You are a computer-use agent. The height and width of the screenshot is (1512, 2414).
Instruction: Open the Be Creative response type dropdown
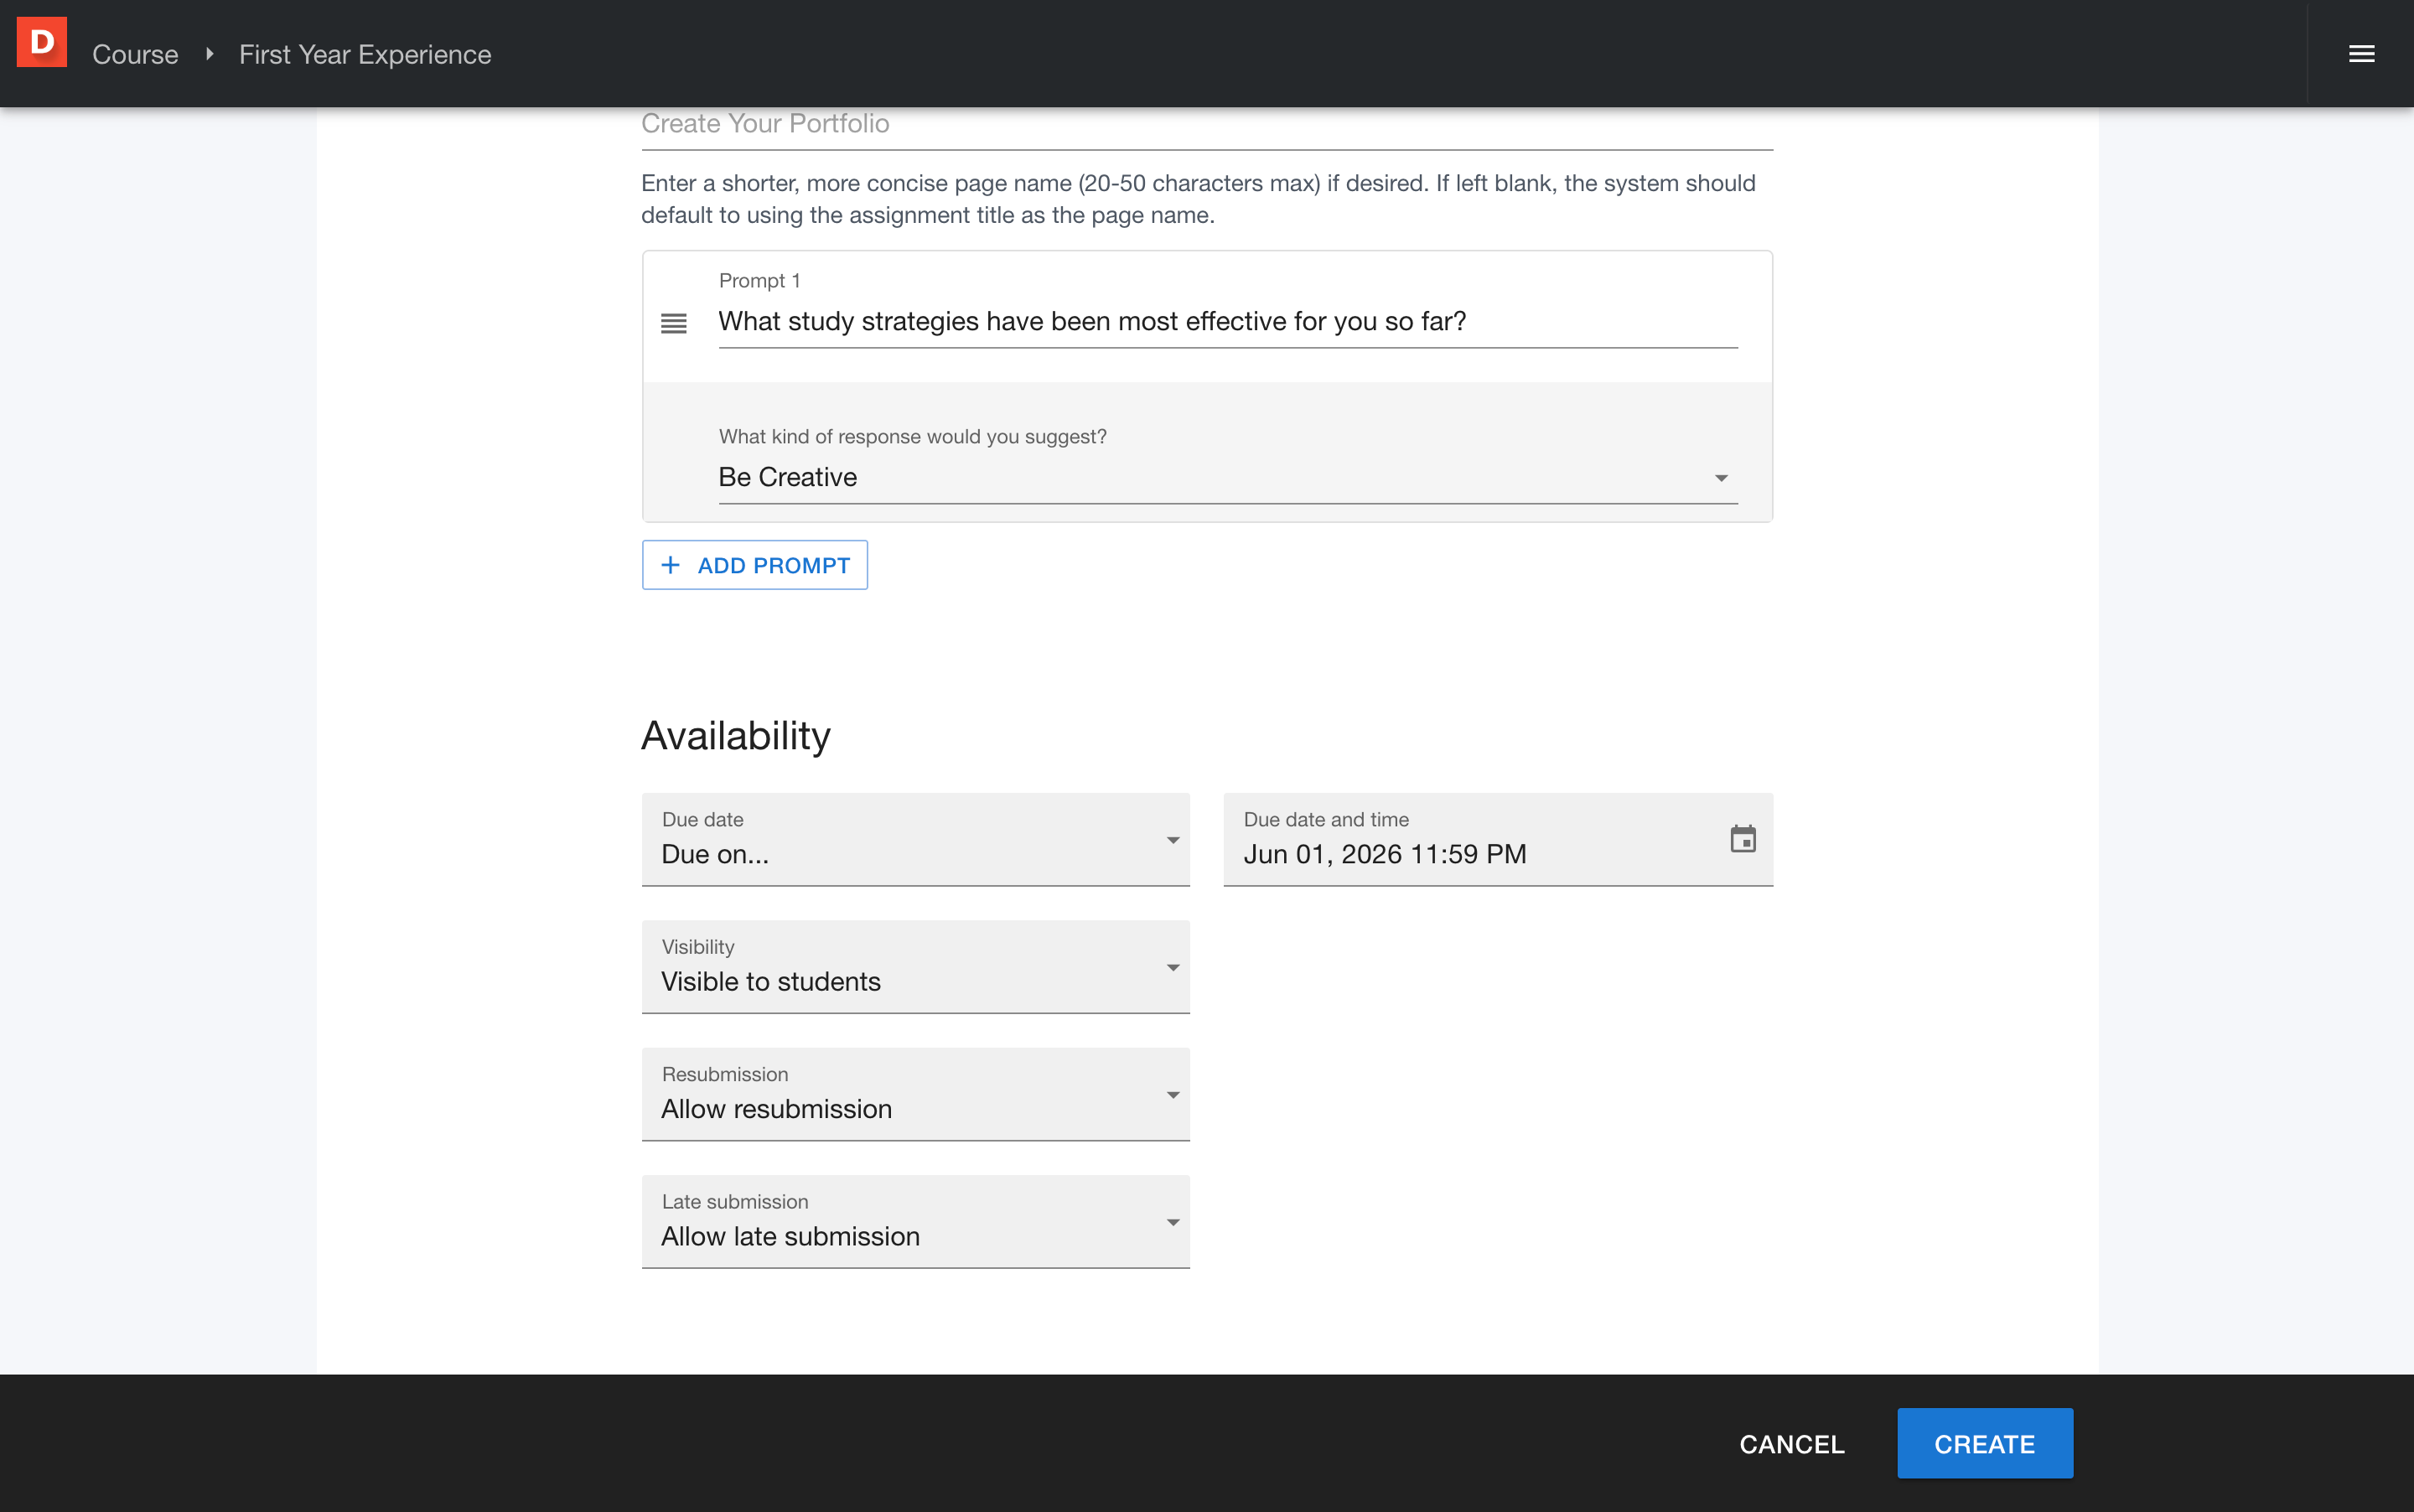click(1227, 477)
